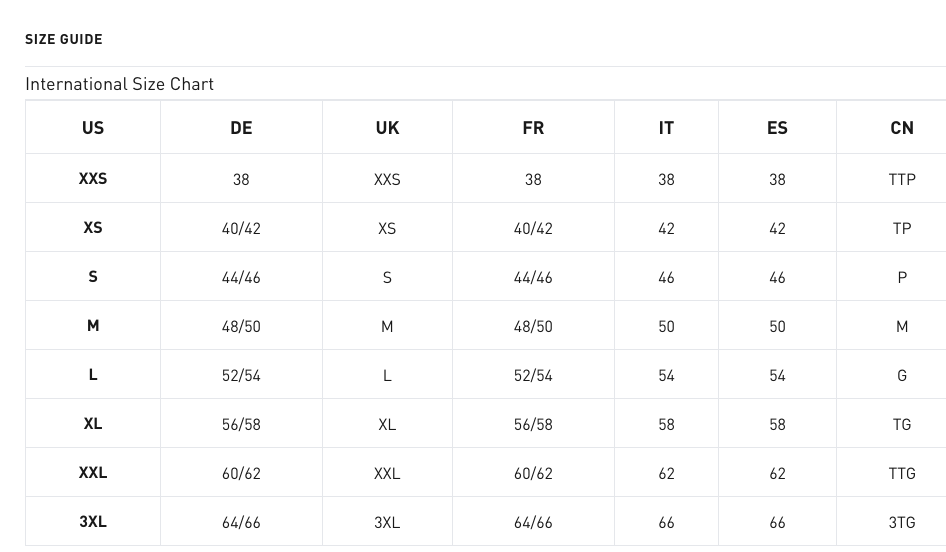Click the 3TG cell in CN column
The image size is (946, 552).
click(x=902, y=522)
